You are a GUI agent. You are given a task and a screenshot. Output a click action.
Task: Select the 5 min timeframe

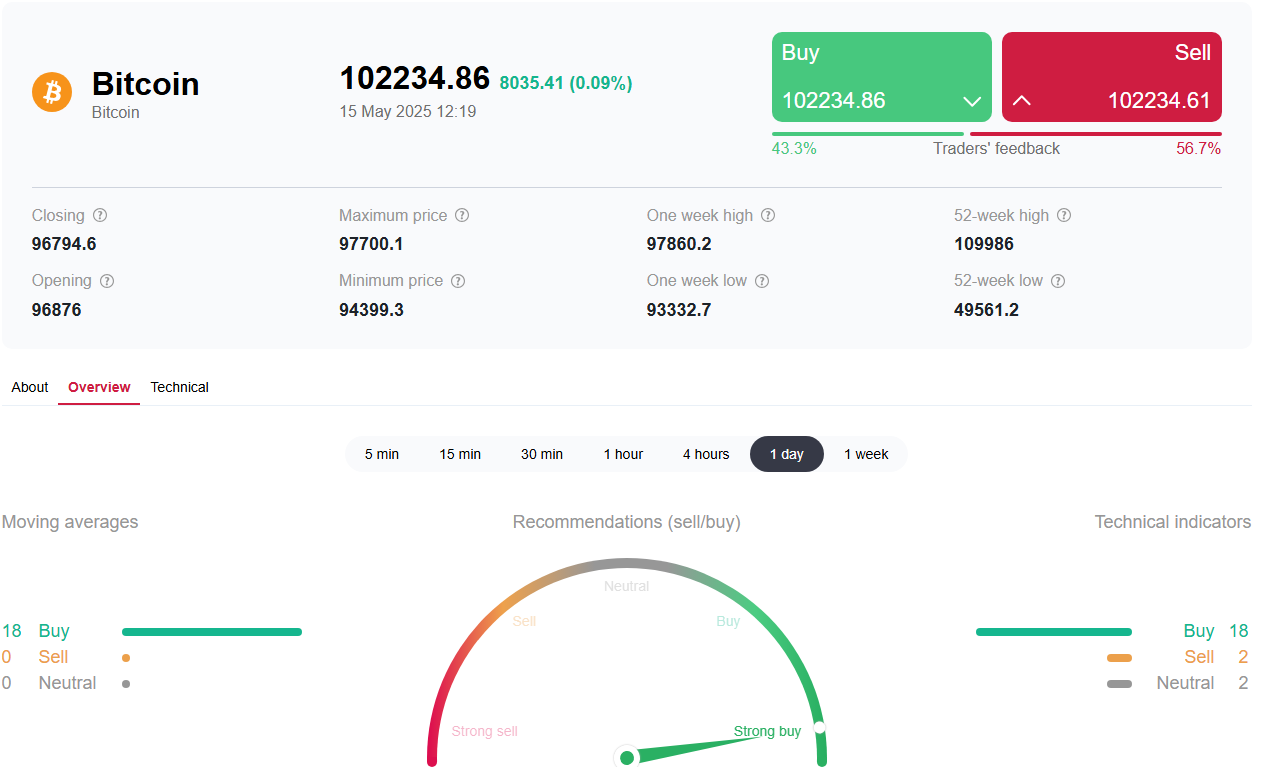[382, 454]
